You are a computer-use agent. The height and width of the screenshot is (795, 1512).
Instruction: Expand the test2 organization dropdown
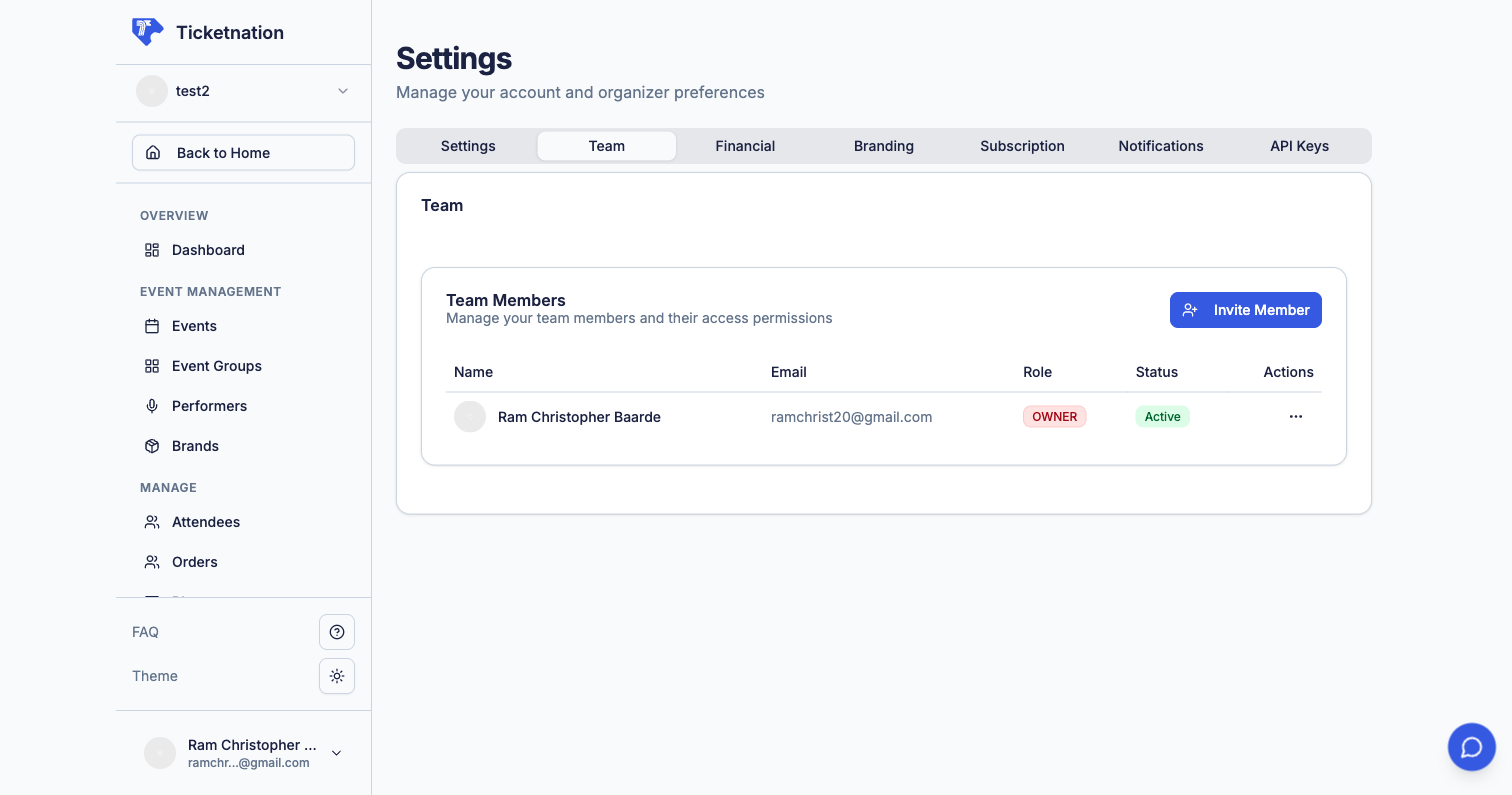point(342,90)
